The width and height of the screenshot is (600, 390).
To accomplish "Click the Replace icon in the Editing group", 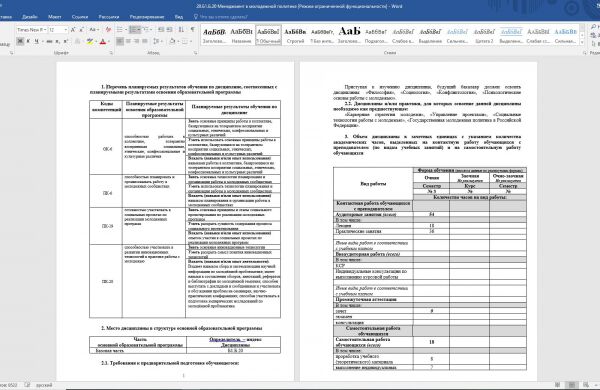I will click(x=593, y=35).
